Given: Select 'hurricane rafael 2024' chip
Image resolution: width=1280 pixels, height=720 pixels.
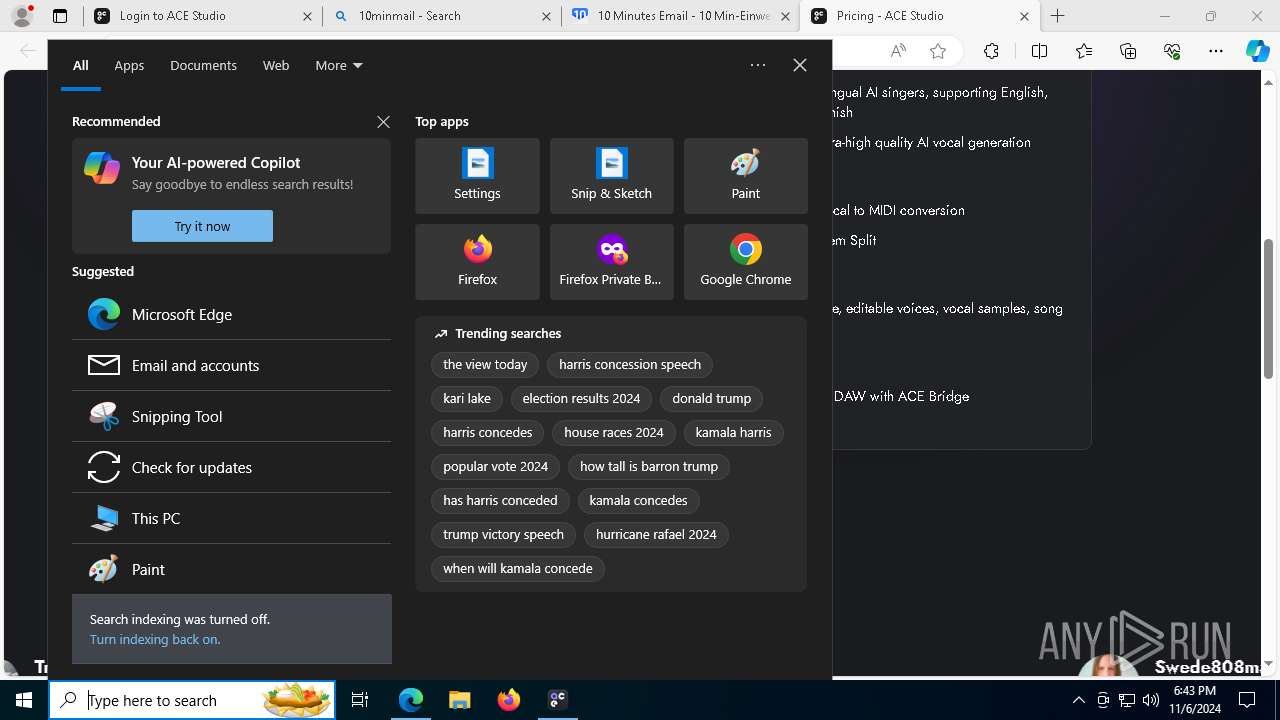Looking at the screenshot, I should click(656, 535).
